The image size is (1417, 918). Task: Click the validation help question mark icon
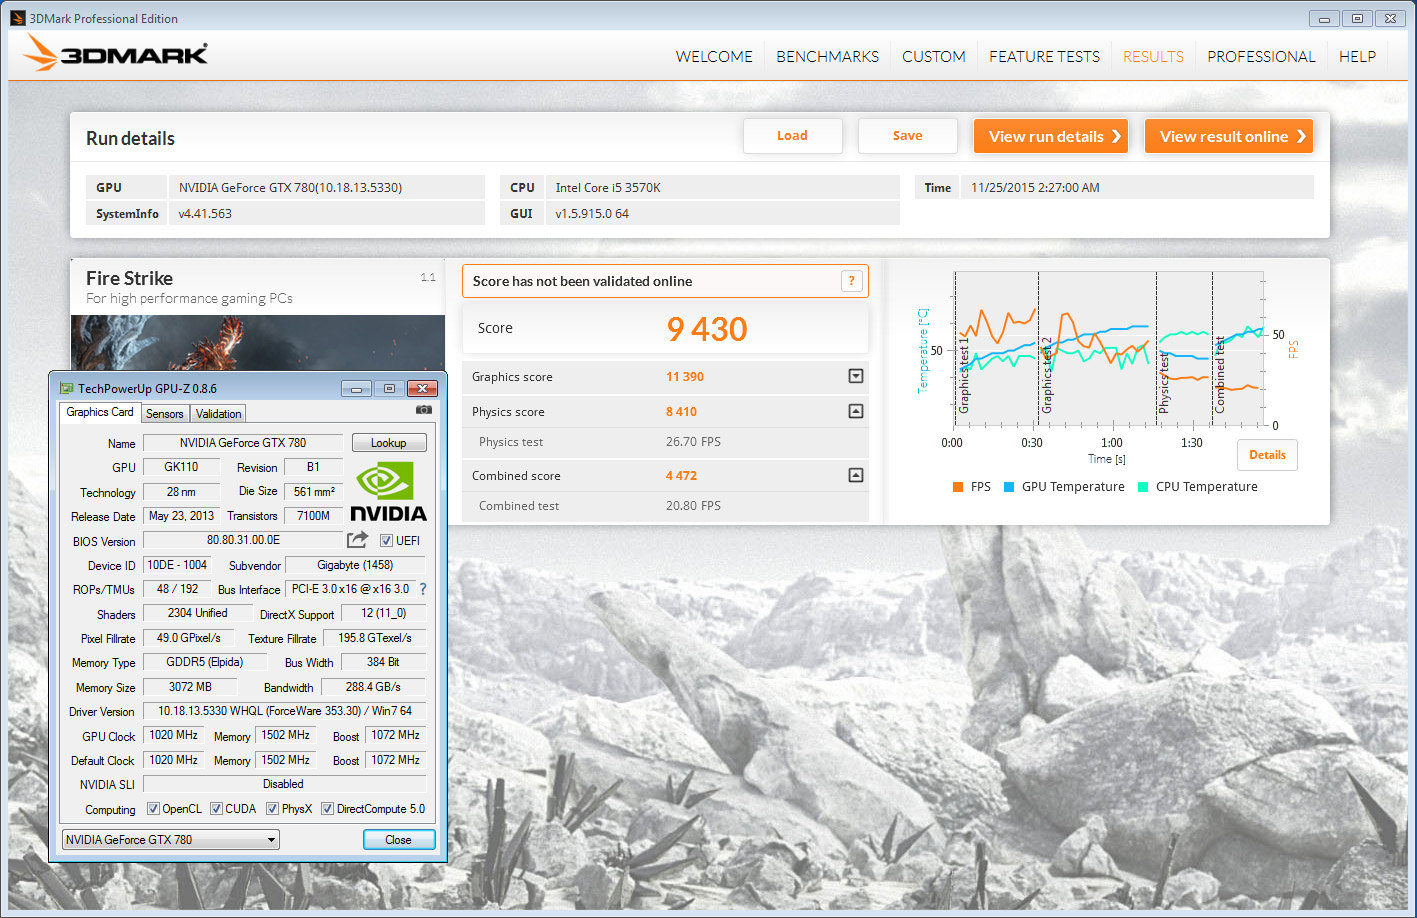point(851,281)
